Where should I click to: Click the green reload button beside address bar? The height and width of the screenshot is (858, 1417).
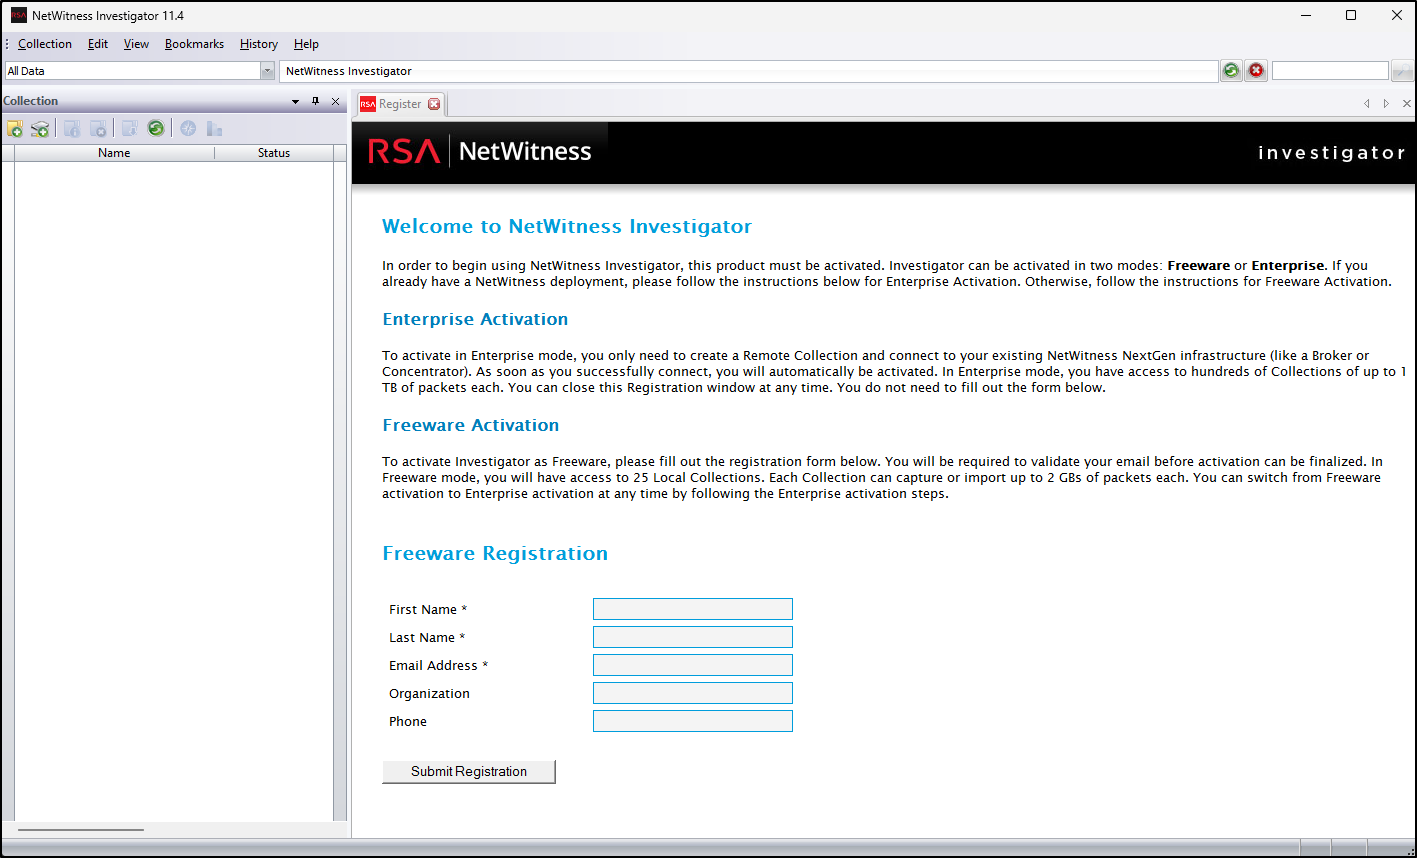pyautogui.click(x=1231, y=70)
